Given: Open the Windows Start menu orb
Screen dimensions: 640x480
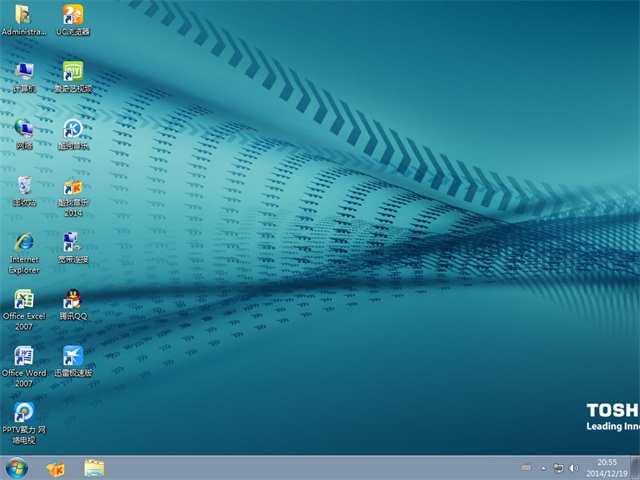Looking at the screenshot, I should click(17, 467).
